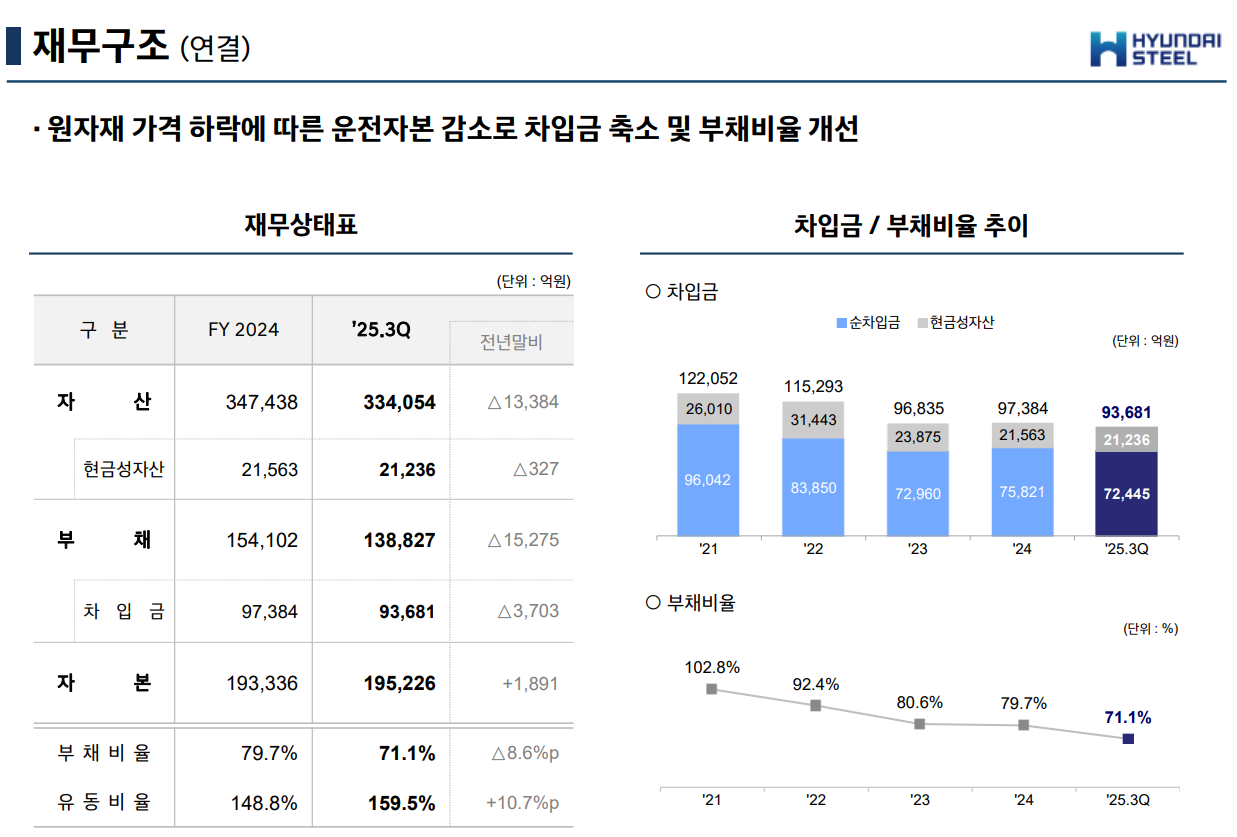Click the gray 현금성자산 legend swatch

pos(921,323)
